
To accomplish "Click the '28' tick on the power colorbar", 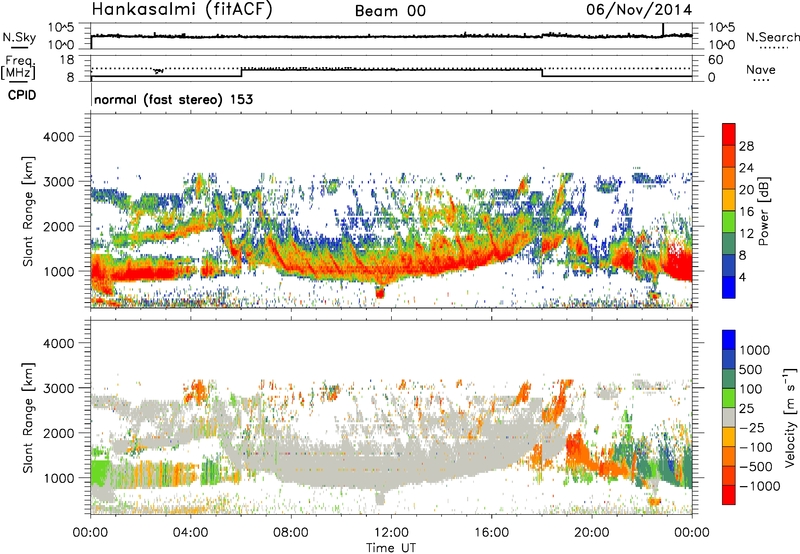I will coord(746,146).
